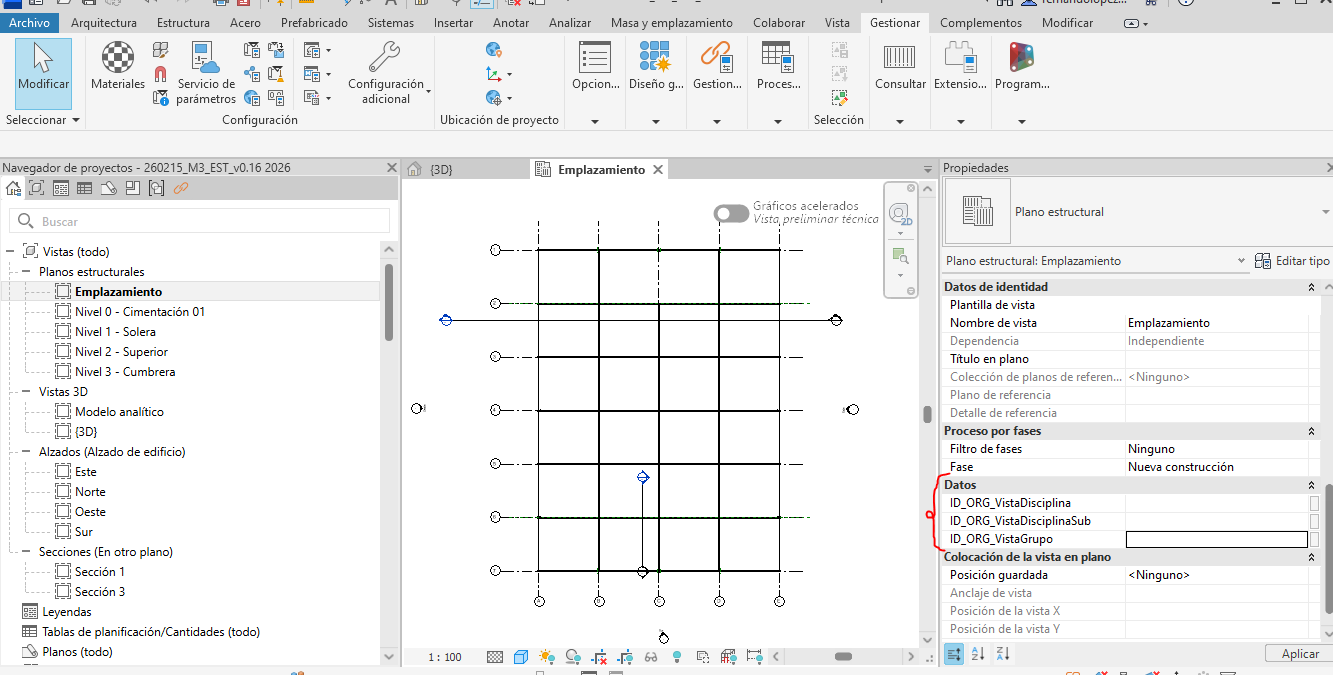This screenshot has width=1333, height=675.
Task: Open Servicio de parámetros
Action: coord(206,66)
